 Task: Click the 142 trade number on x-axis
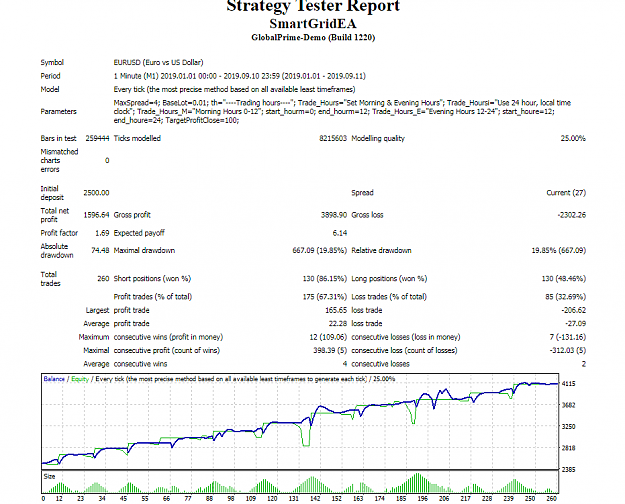(315, 499)
